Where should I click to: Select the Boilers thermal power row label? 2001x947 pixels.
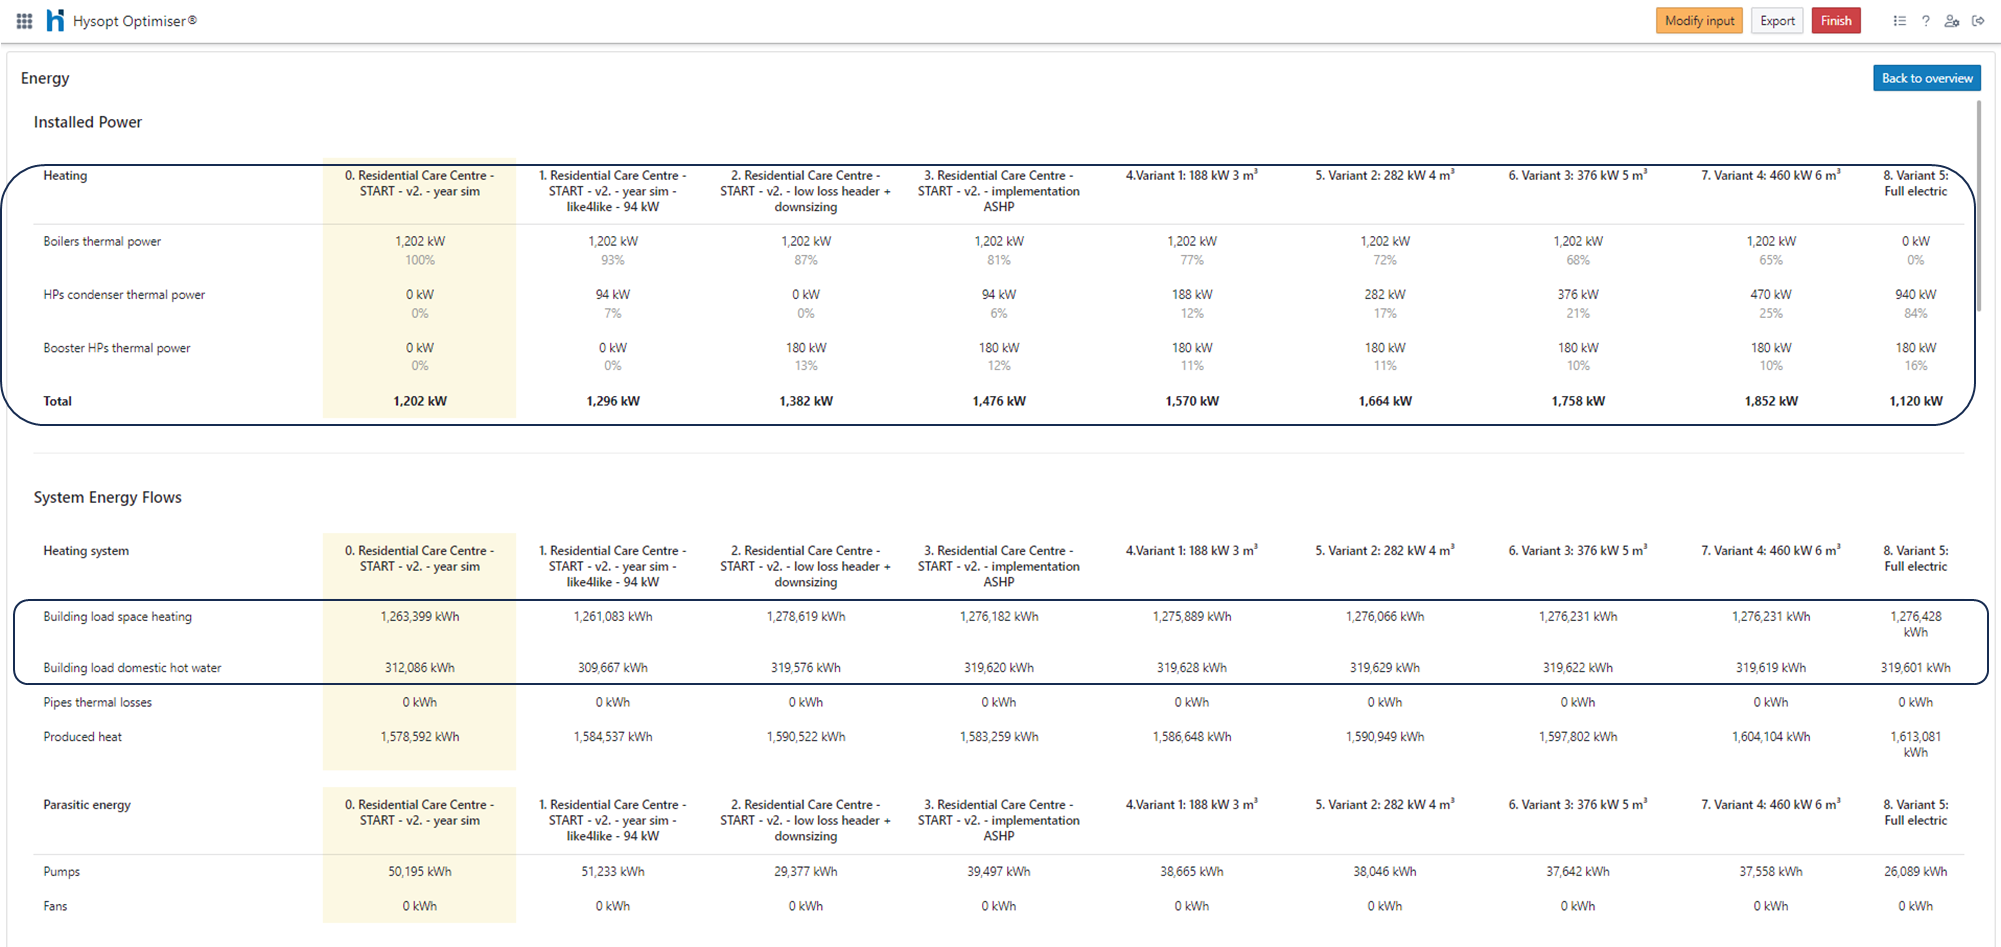point(102,242)
